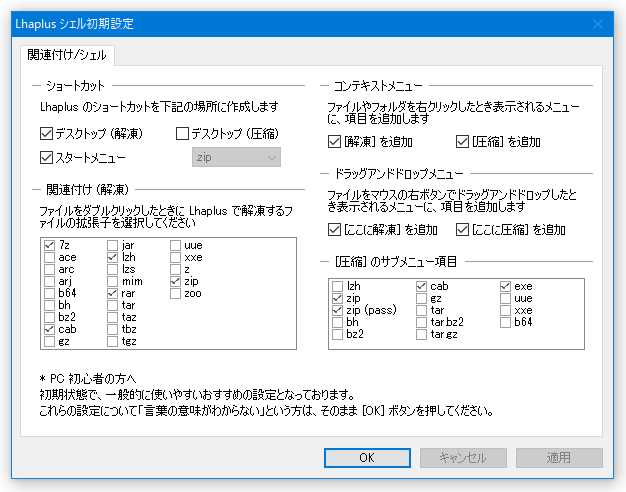Image resolution: width=626 pixels, height=492 pixels.
Task: Check bz2 in compression submenu list
Action: (337, 334)
